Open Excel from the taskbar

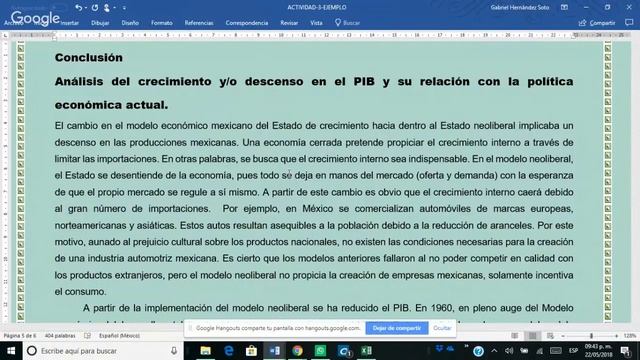366,351
